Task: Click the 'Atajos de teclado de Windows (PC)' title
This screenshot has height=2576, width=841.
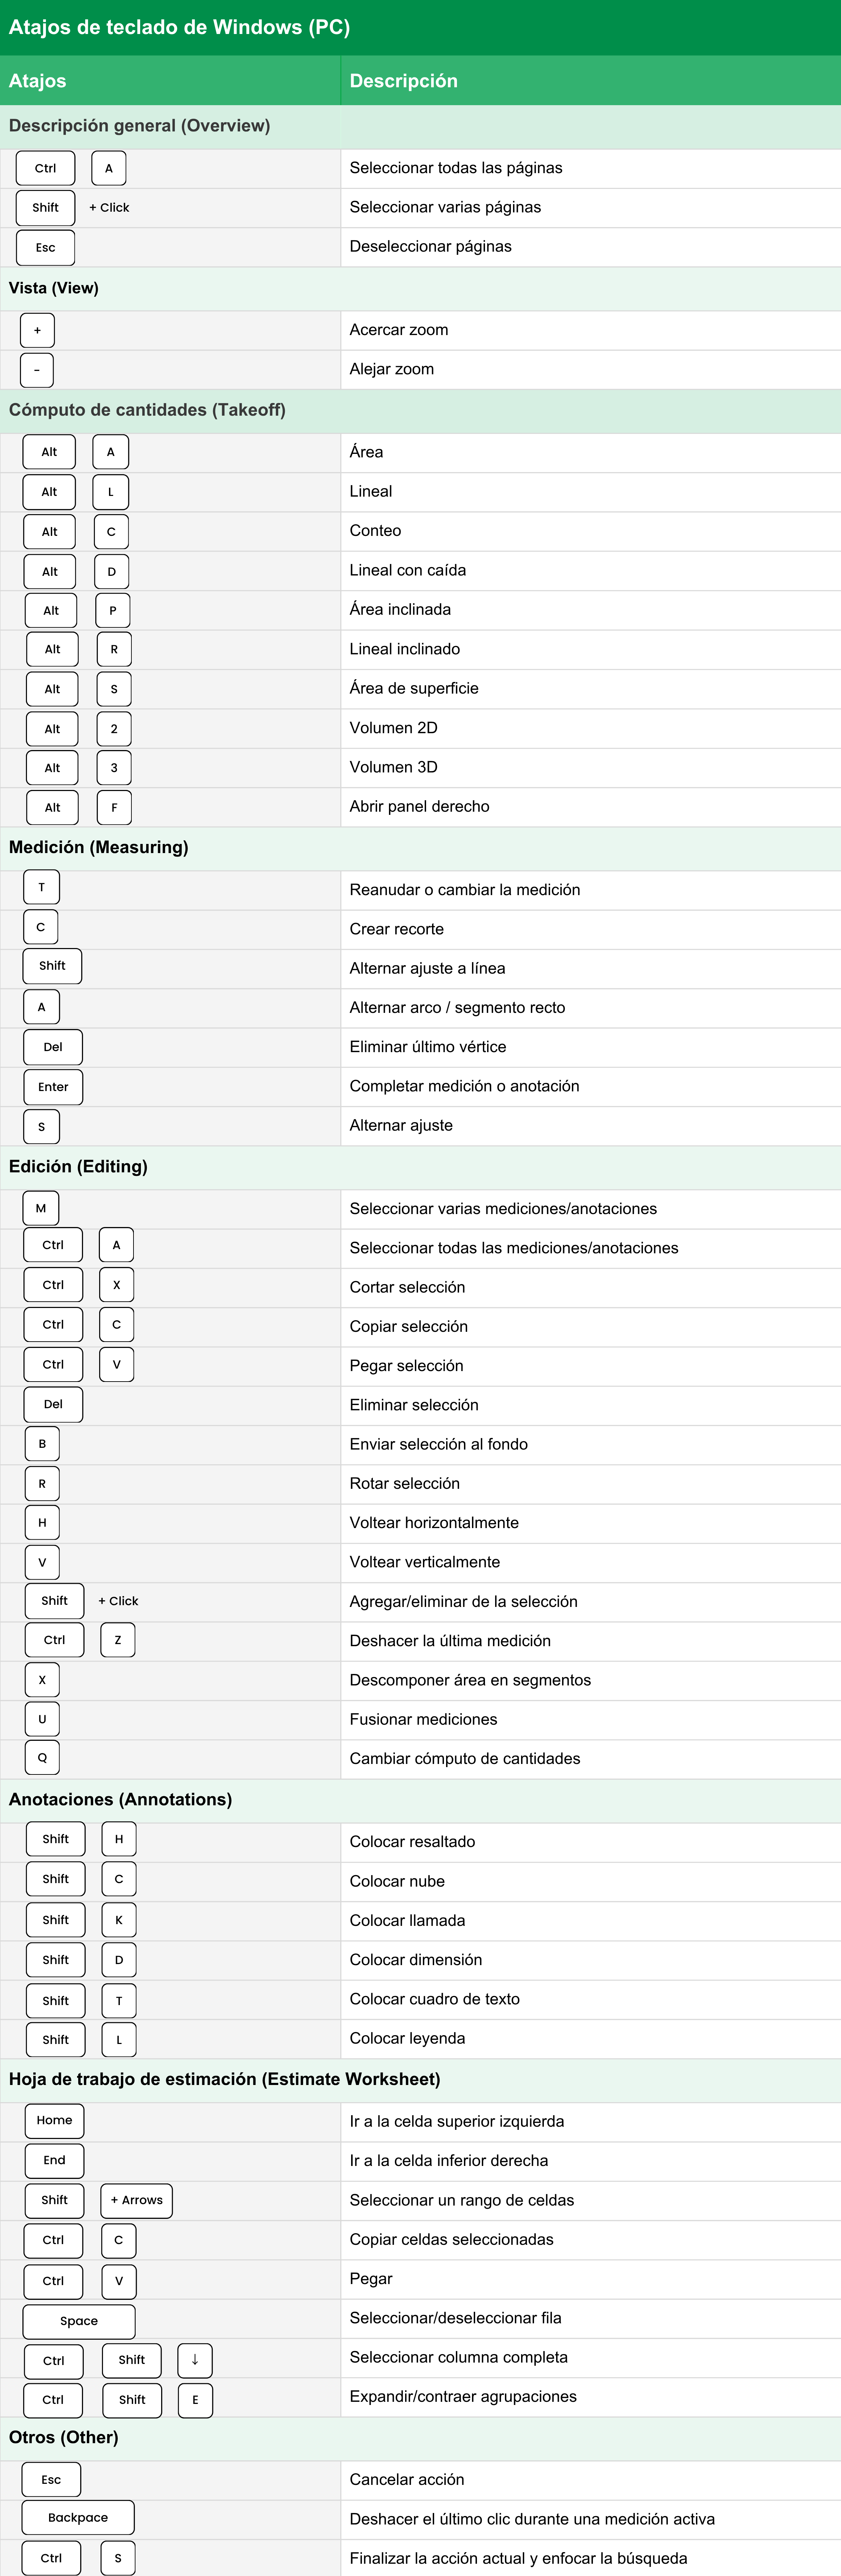Action: (179, 27)
